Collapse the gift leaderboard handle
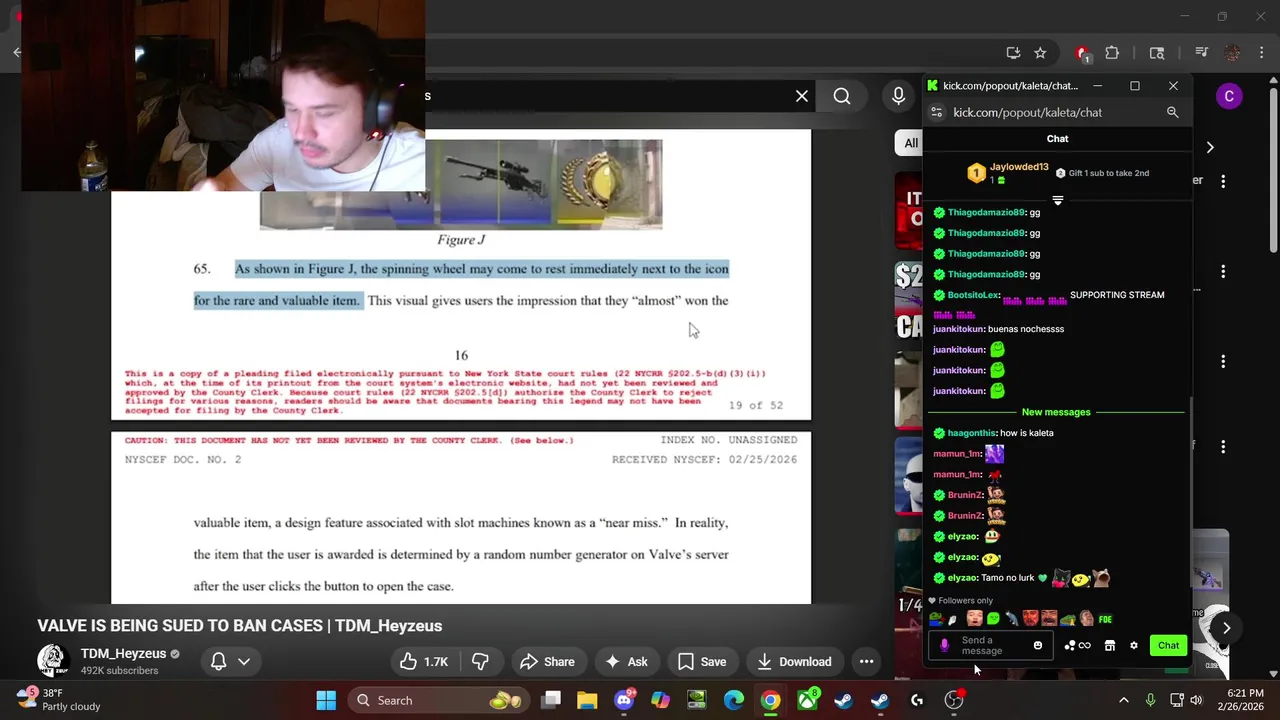Screen dimensions: 1280x720 pyautogui.click(x=1057, y=200)
